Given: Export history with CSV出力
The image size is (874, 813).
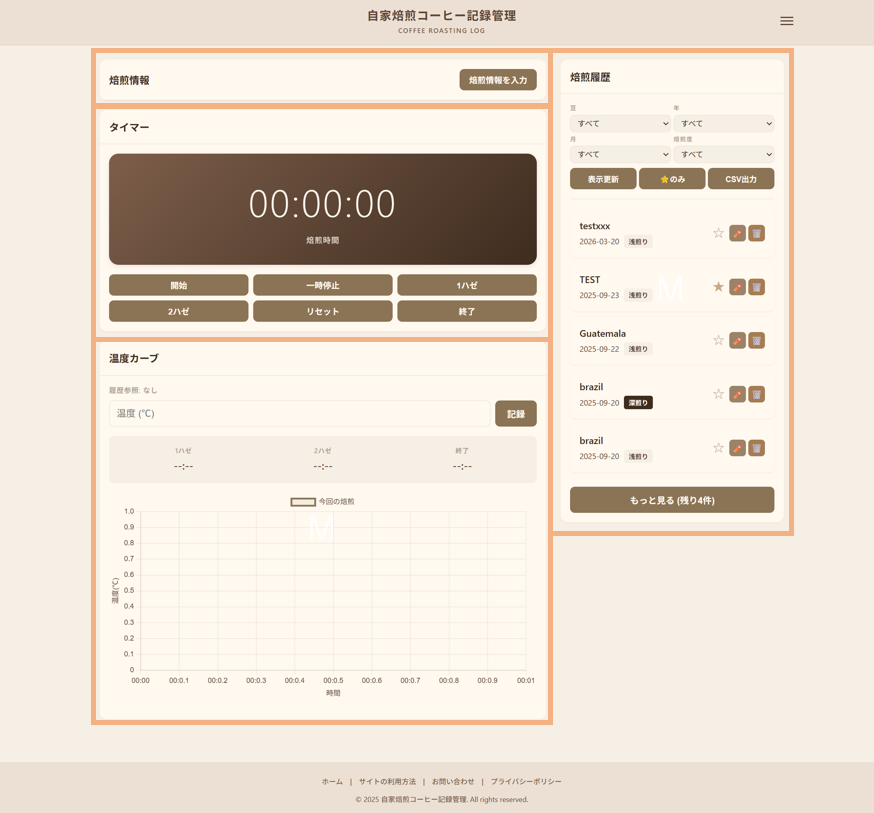Looking at the screenshot, I should point(741,179).
